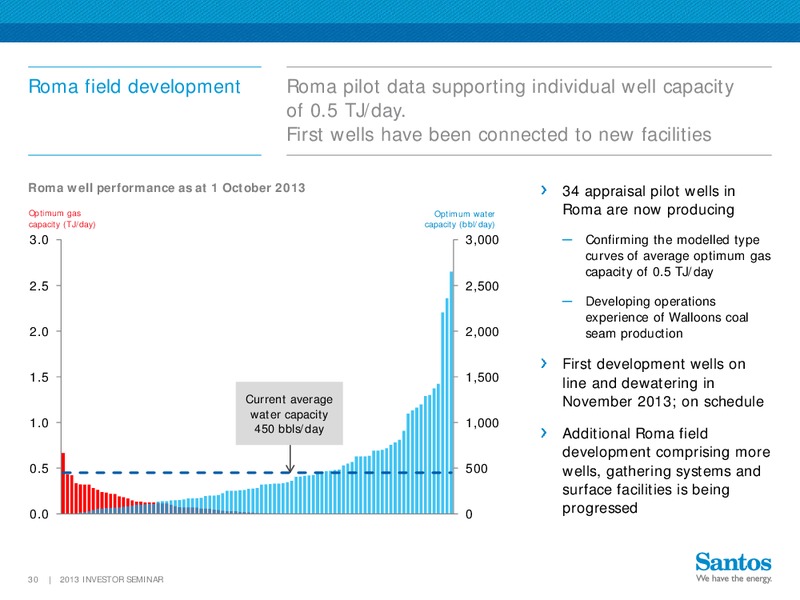Click the chevron bullet beside '34 appraisal pilot wells'
Screen dimensions: 800x600
[544, 190]
